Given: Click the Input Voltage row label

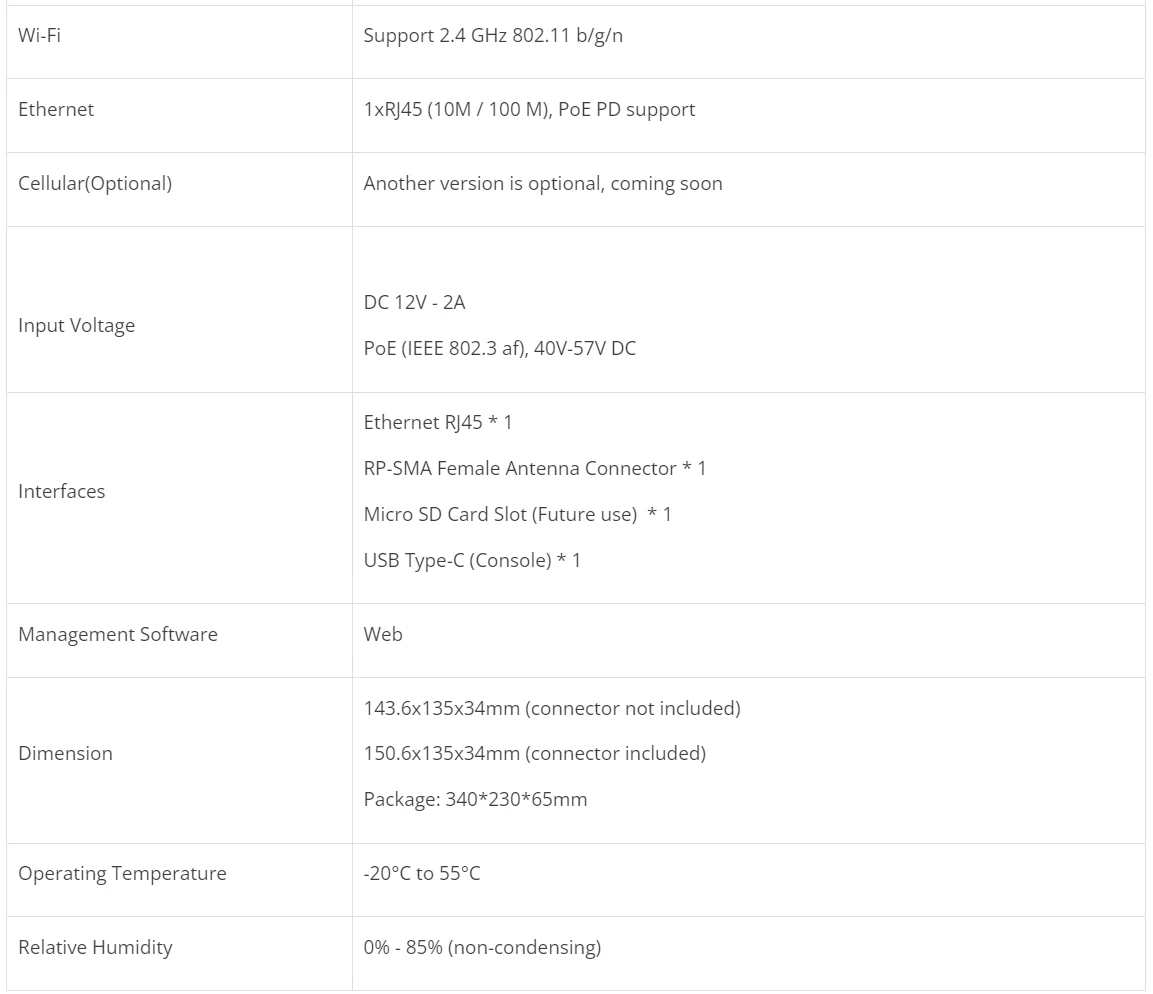Looking at the screenshot, I should pyautogui.click(x=76, y=325).
